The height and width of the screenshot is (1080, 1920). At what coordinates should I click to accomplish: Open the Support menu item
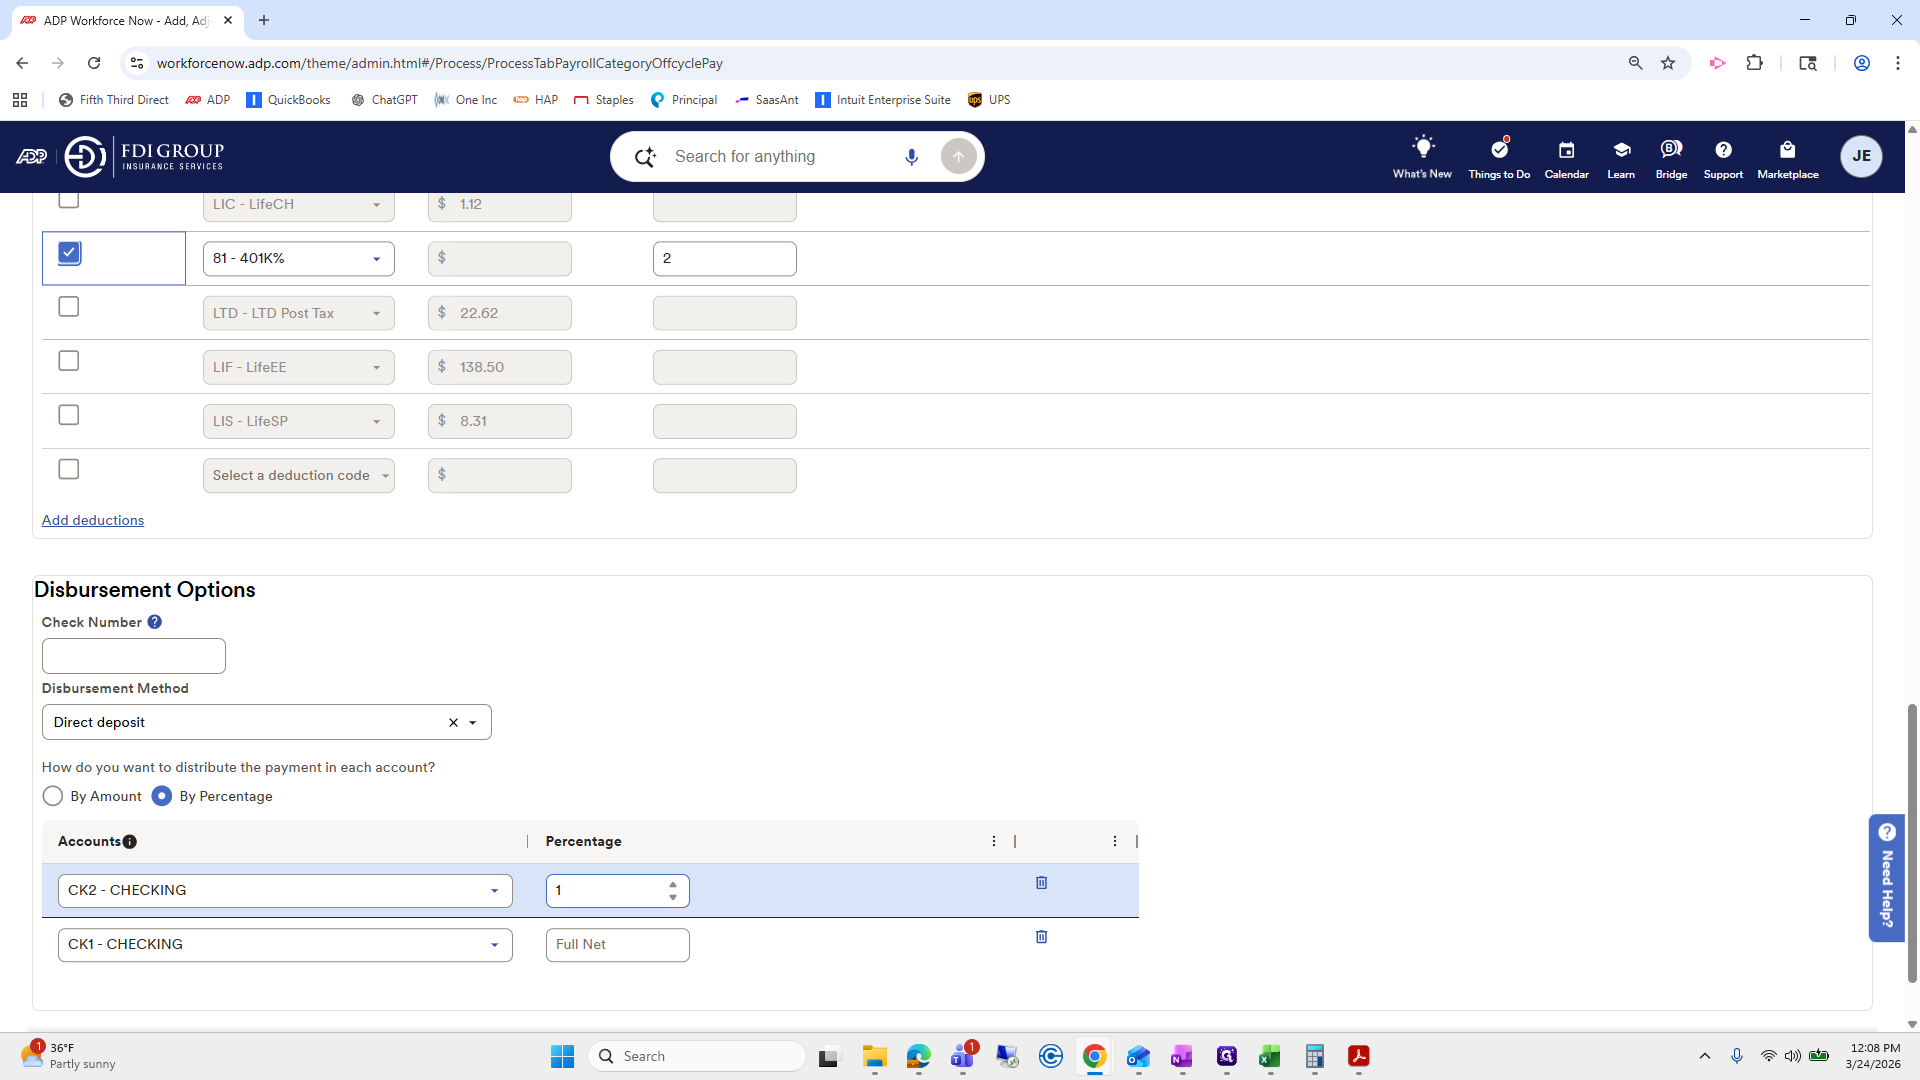1723,157
